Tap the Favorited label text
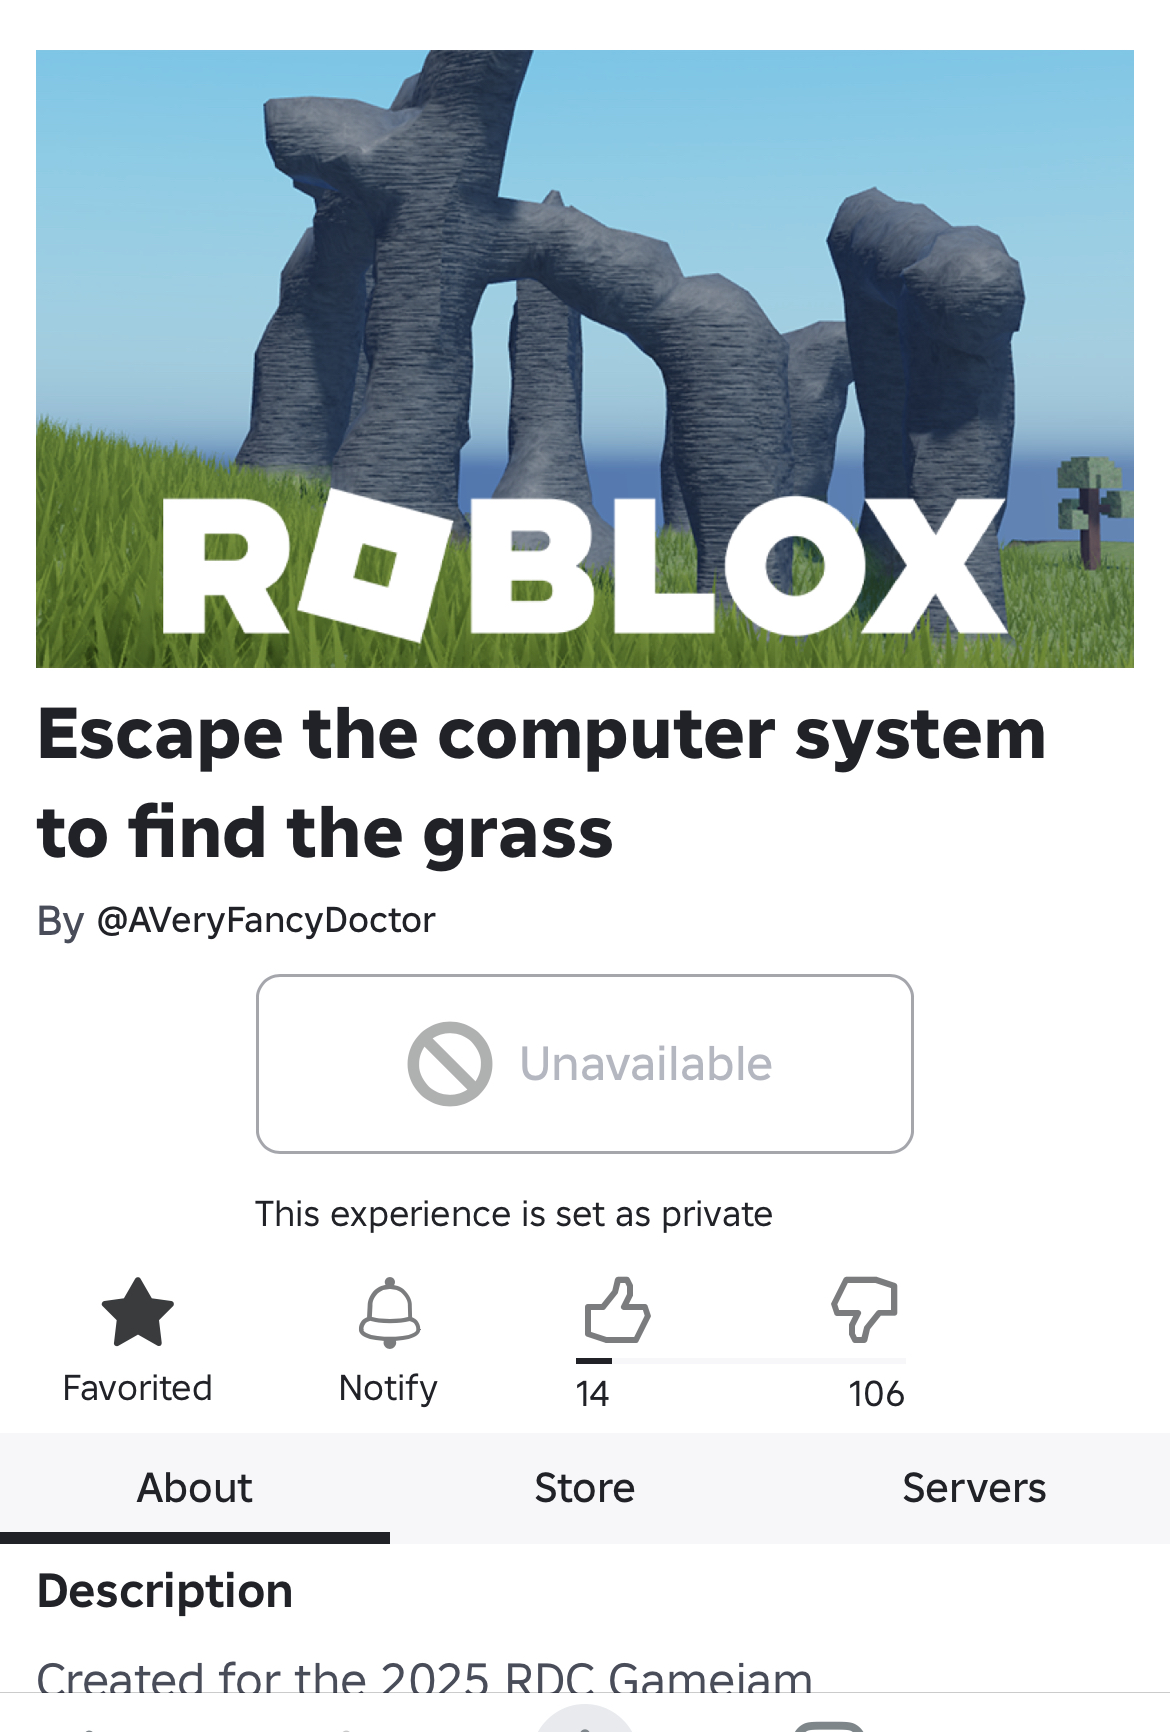1170x1732 pixels. point(137,1388)
